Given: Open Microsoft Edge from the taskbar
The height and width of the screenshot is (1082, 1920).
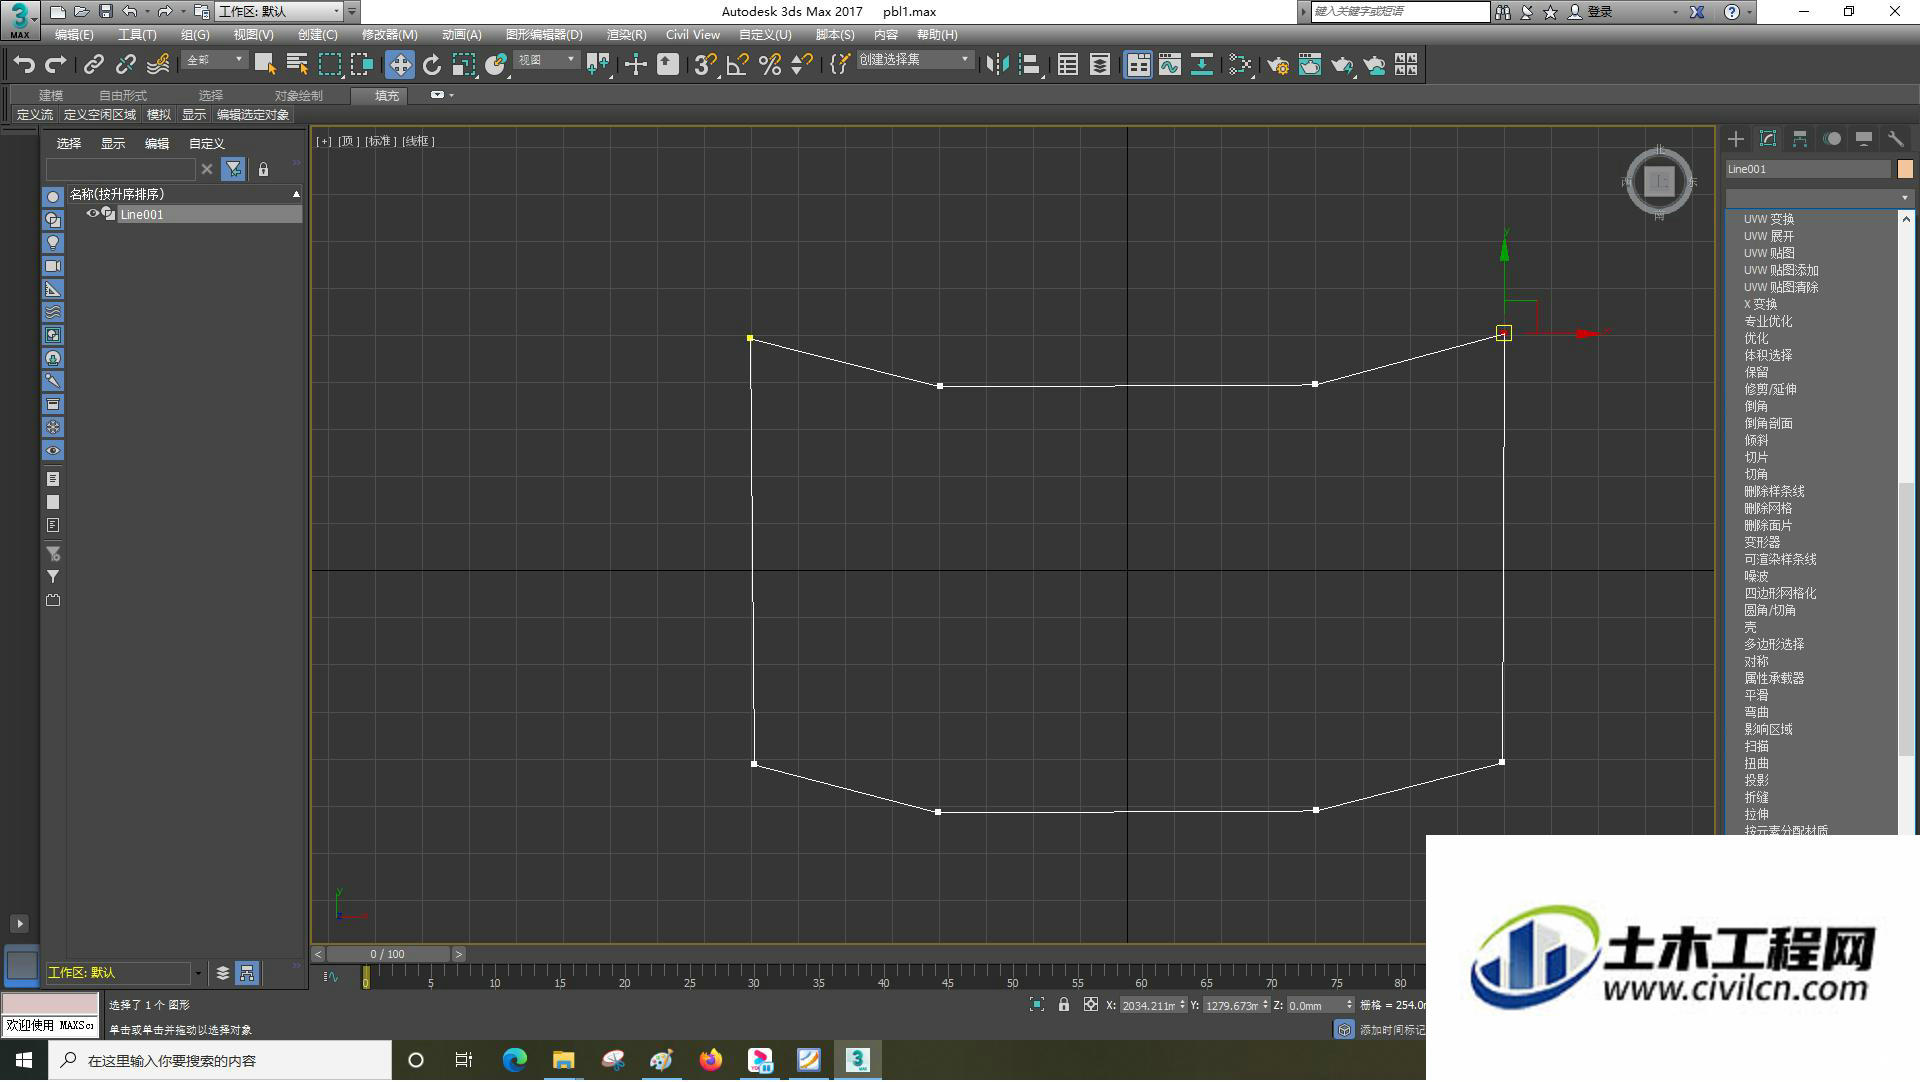Looking at the screenshot, I should pyautogui.click(x=515, y=1061).
